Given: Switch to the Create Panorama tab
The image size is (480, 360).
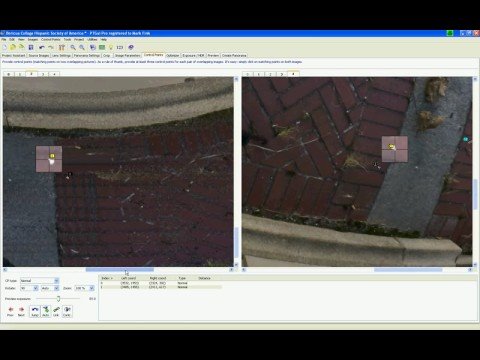Looking at the screenshot, I should pyautogui.click(x=234, y=55).
